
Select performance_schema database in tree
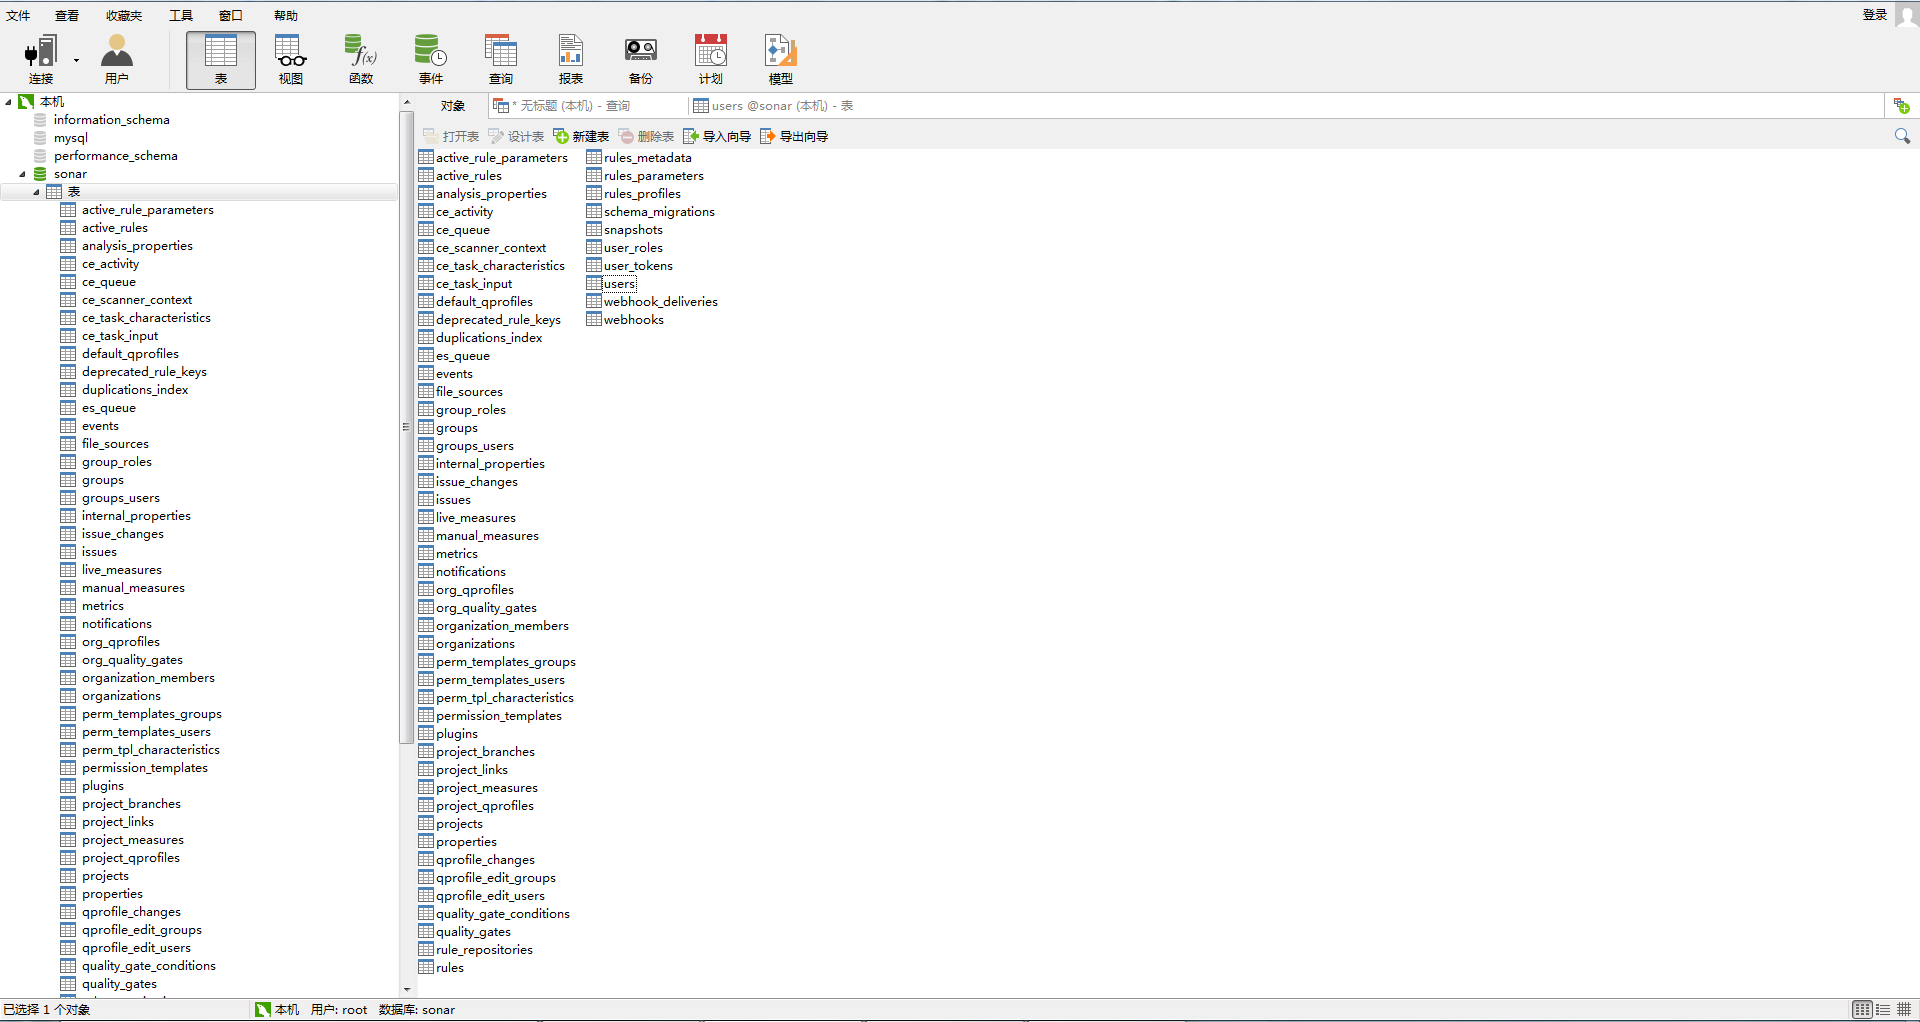[115, 156]
